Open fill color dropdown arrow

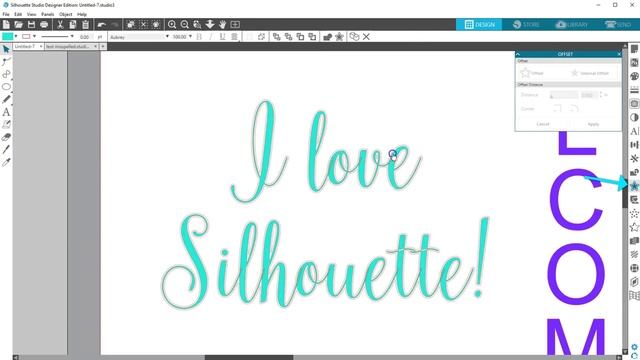coord(16,36)
